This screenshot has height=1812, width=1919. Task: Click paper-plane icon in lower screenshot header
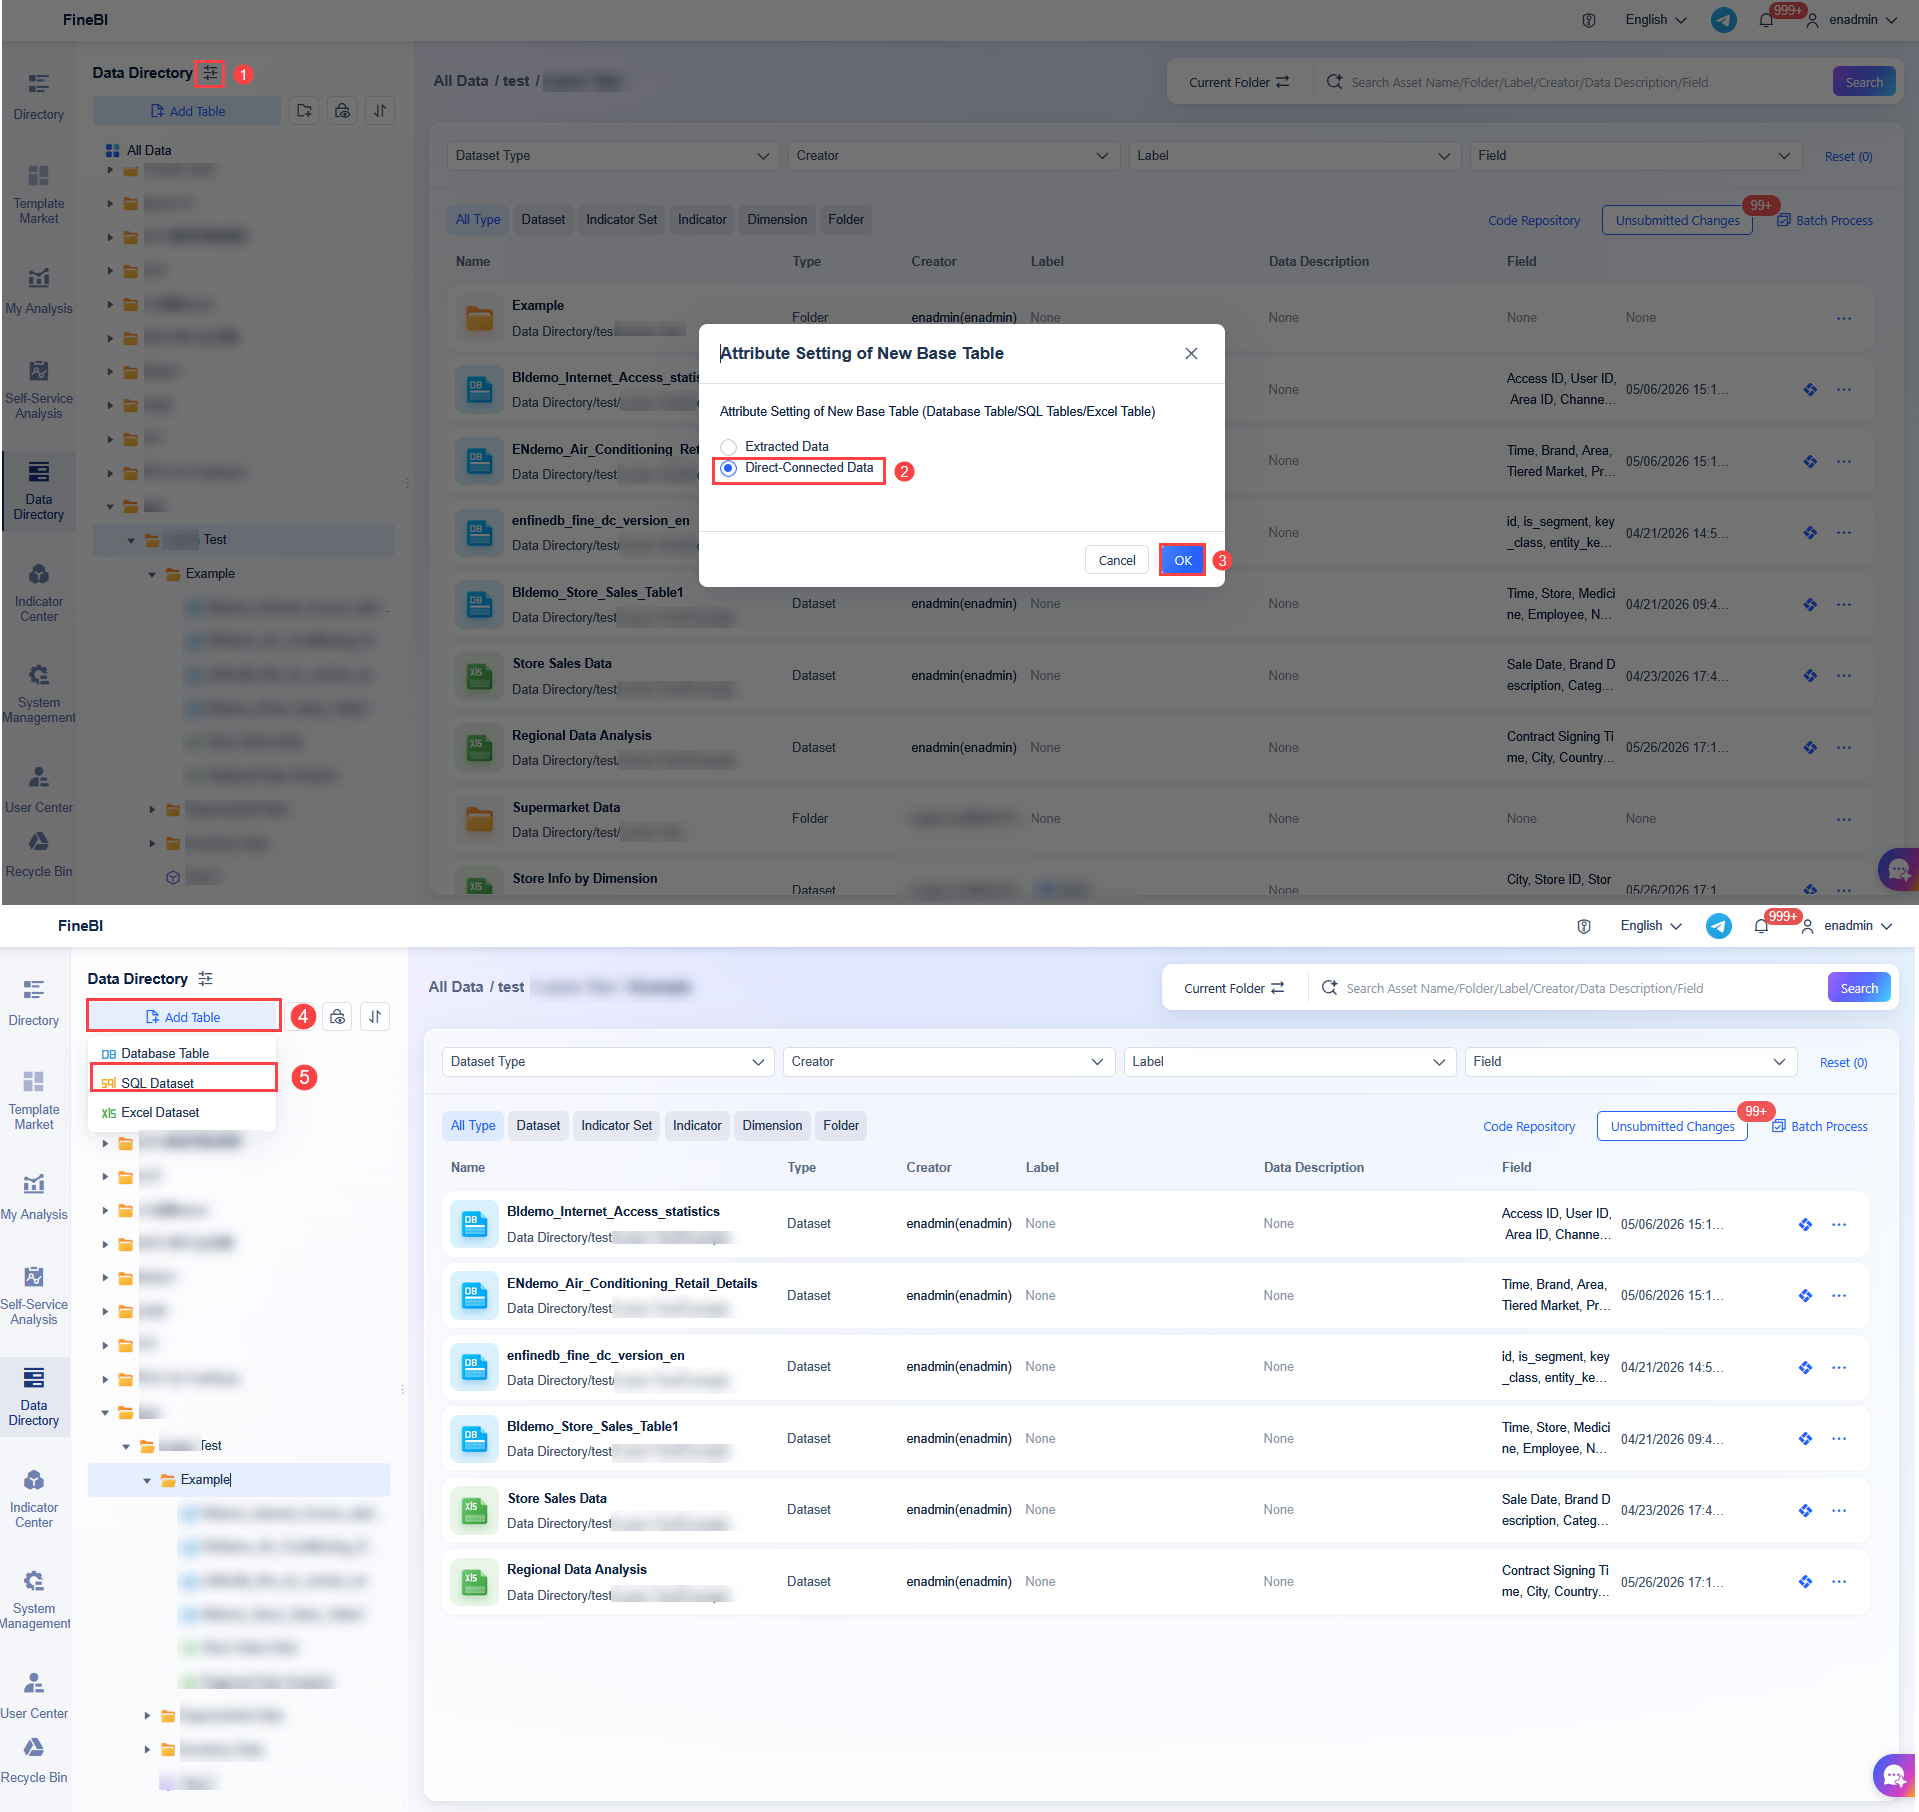tap(1718, 926)
